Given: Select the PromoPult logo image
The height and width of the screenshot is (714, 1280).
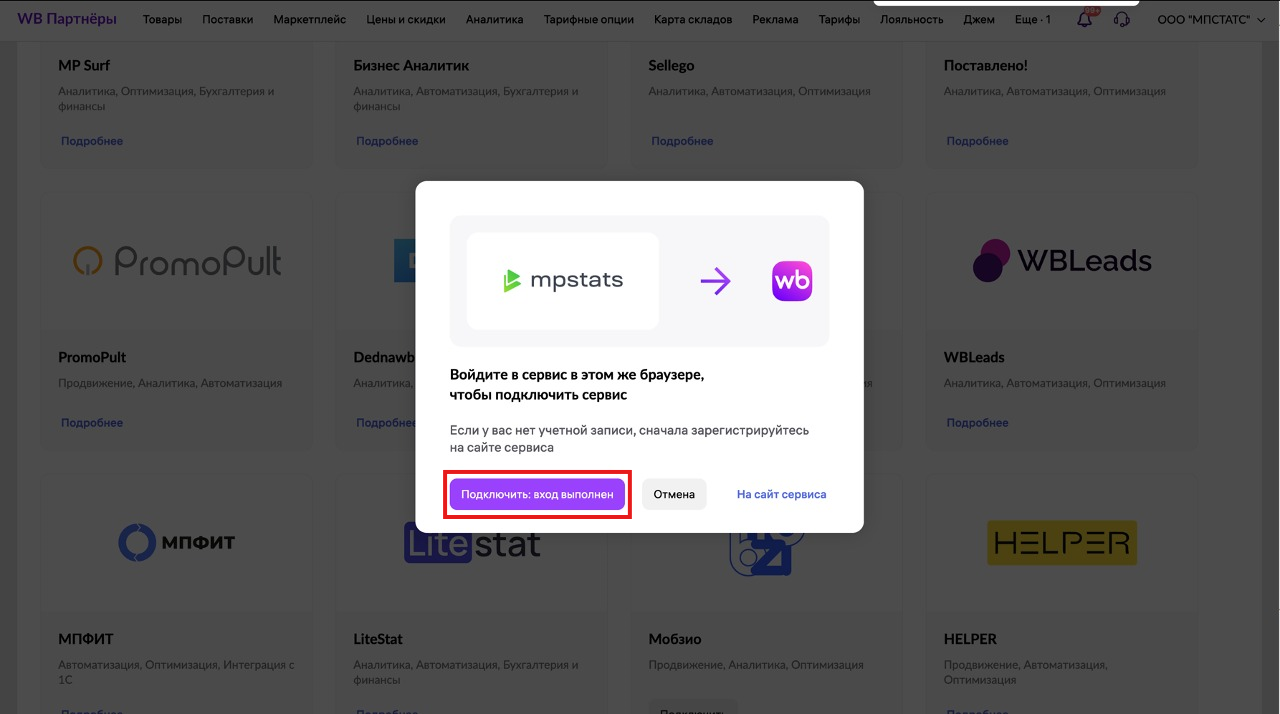Looking at the screenshot, I should click(177, 261).
